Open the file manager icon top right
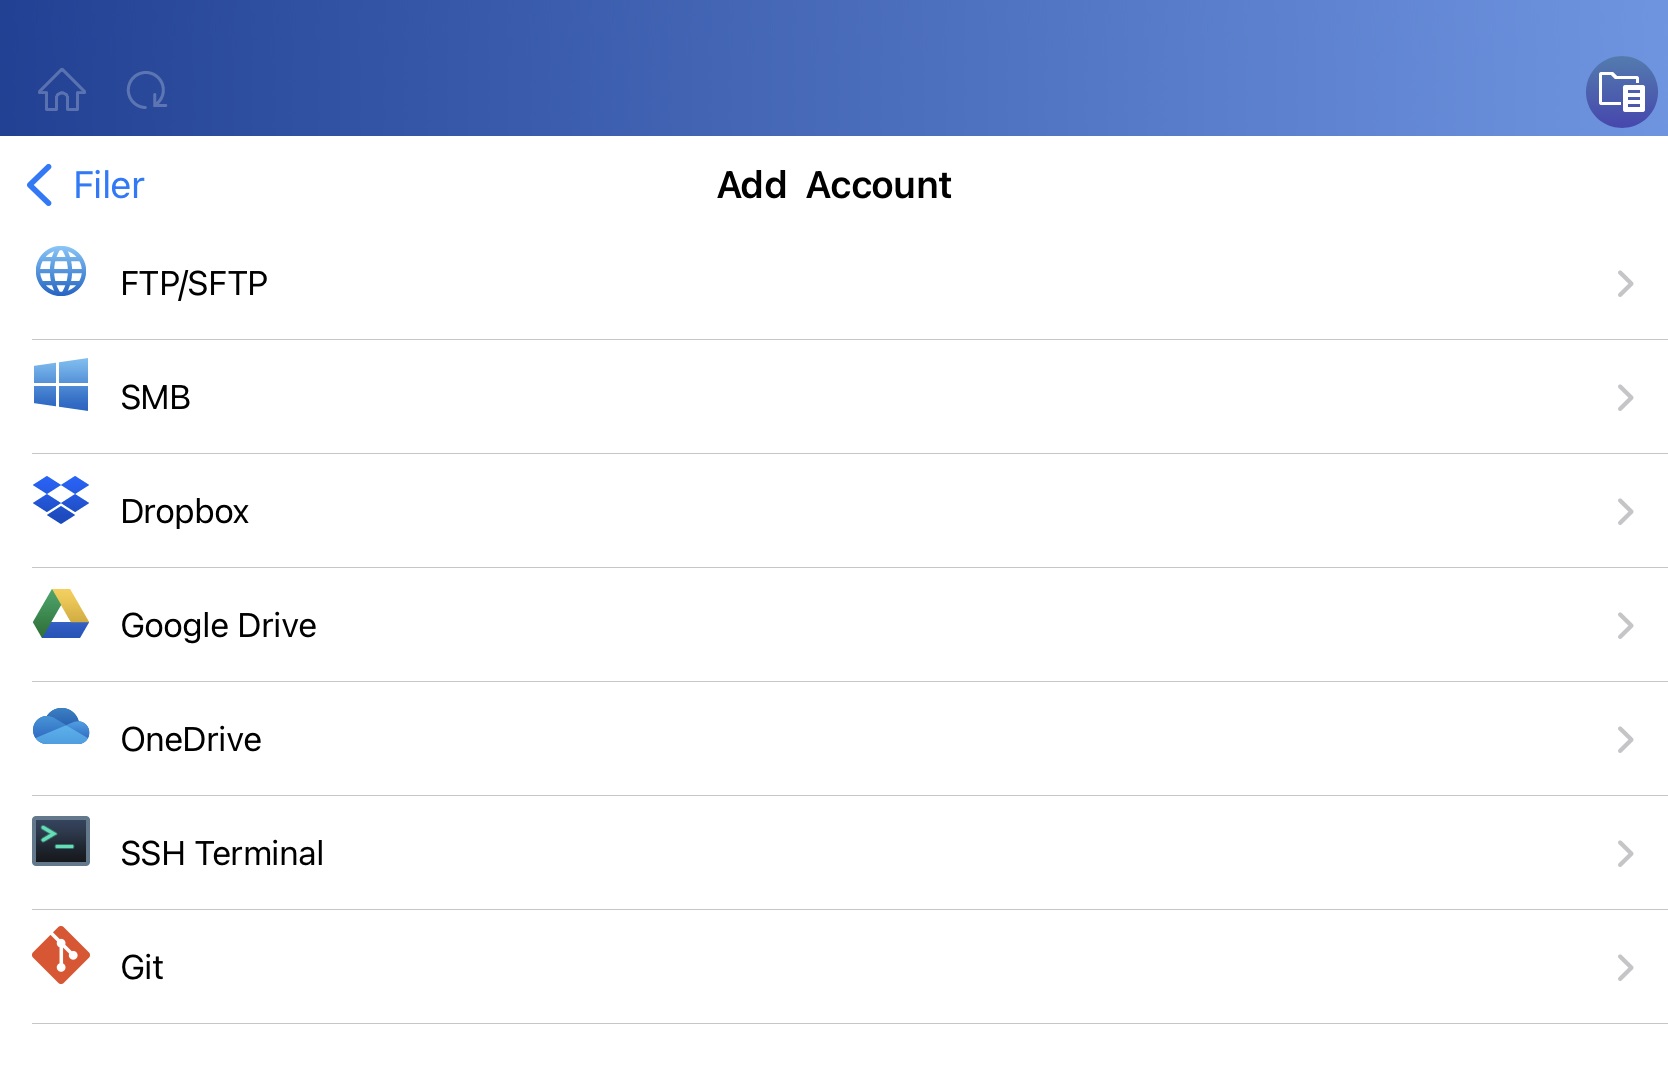1668x1066 pixels. pyautogui.click(x=1622, y=94)
